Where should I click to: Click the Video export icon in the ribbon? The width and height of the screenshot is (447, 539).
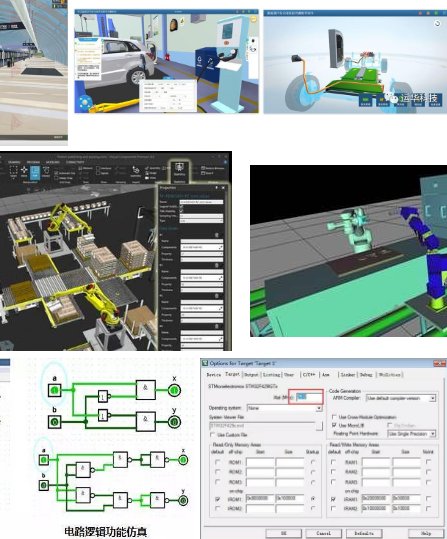point(151,178)
